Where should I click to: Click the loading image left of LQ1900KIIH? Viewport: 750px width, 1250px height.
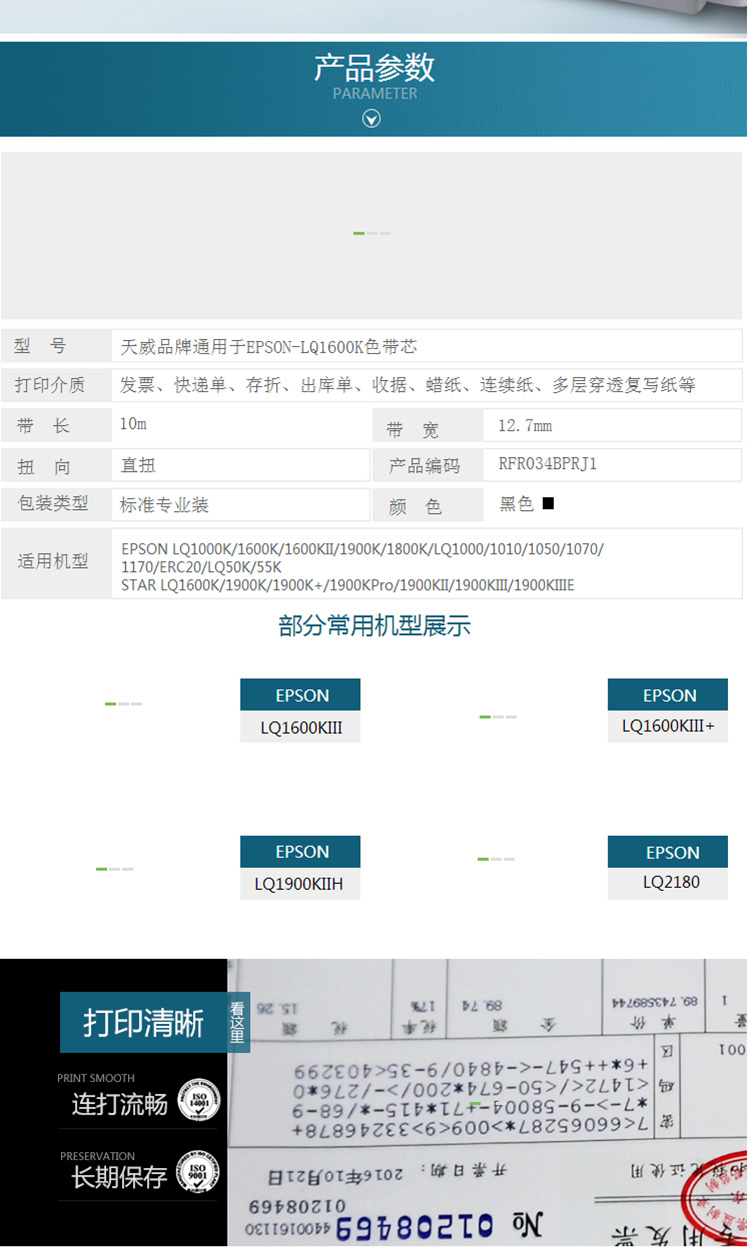[x=114, y=869]
